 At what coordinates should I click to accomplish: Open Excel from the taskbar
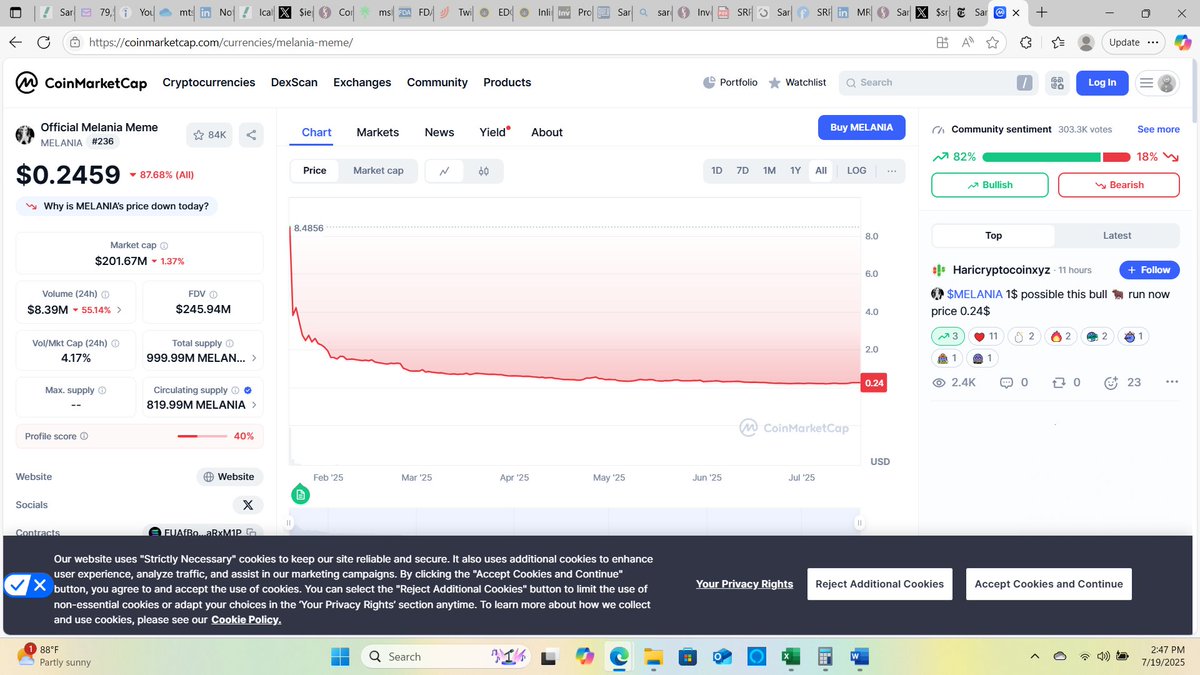(x=789, y=657)
